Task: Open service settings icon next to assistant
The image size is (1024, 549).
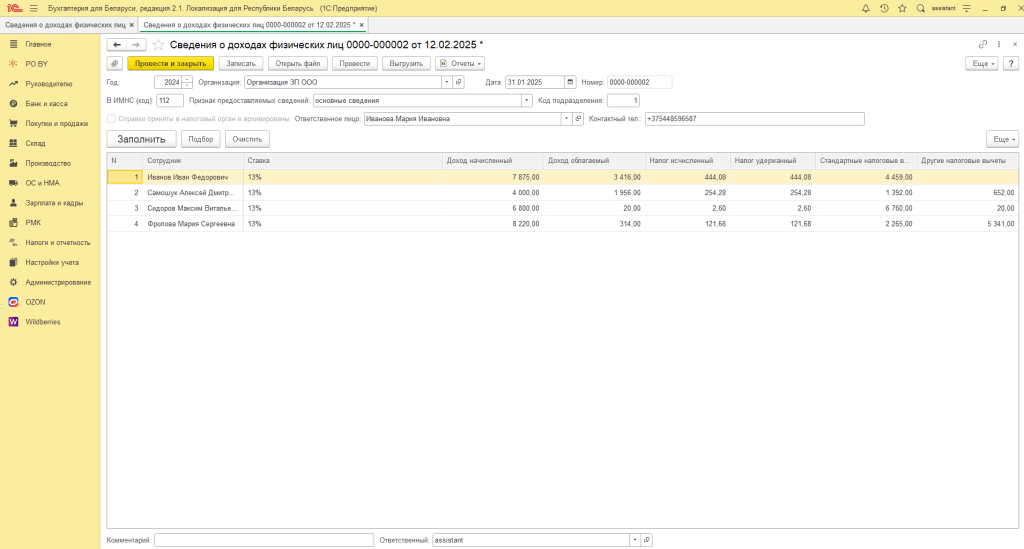Action: click(x=967, y=8)
